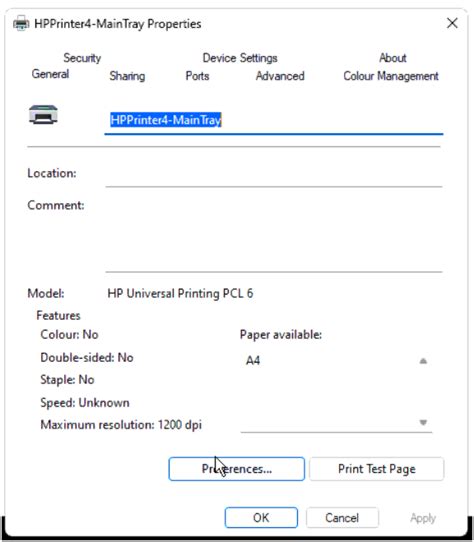Click the Double-sided: No text
Screen dimensions: 474x542
tap(87, 357)
